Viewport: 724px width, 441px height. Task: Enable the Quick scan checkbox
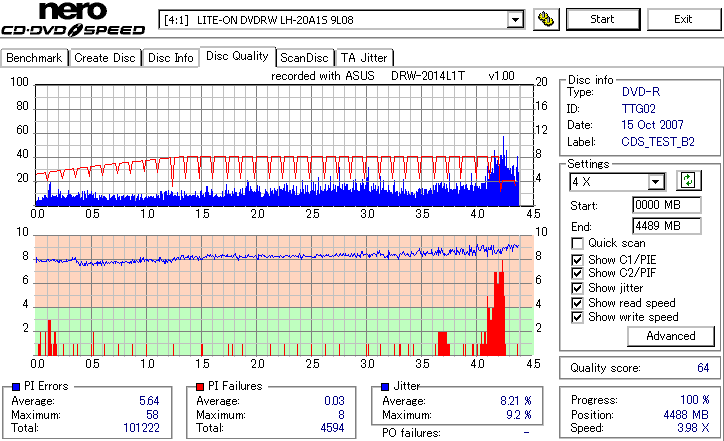pos(577,243)
